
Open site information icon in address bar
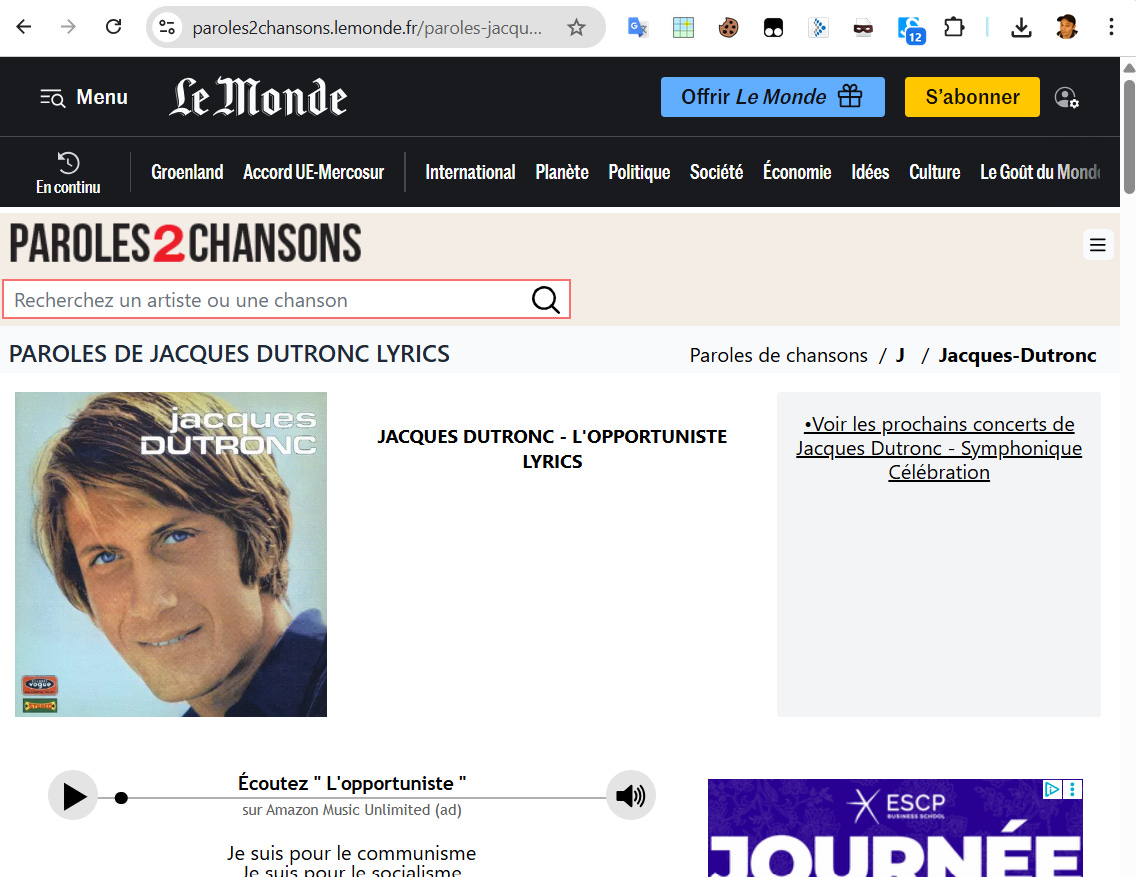point(167,28)
